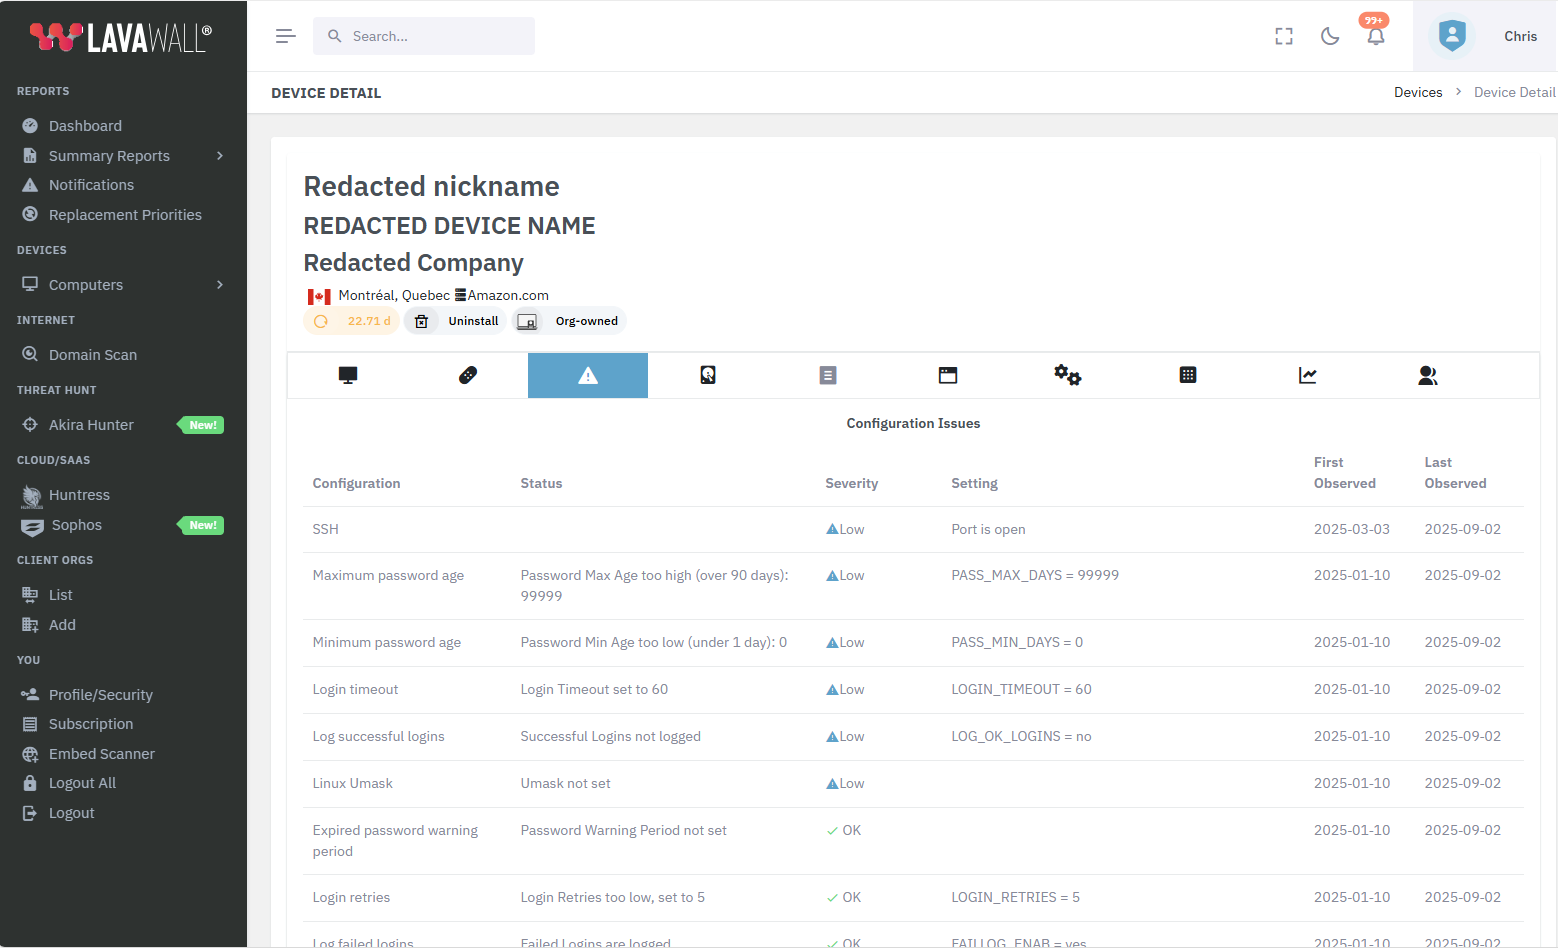Viewport: 1558px width, 948px height.
Task: Click the fullscreen icon in header
Action: pos(1284,36)
